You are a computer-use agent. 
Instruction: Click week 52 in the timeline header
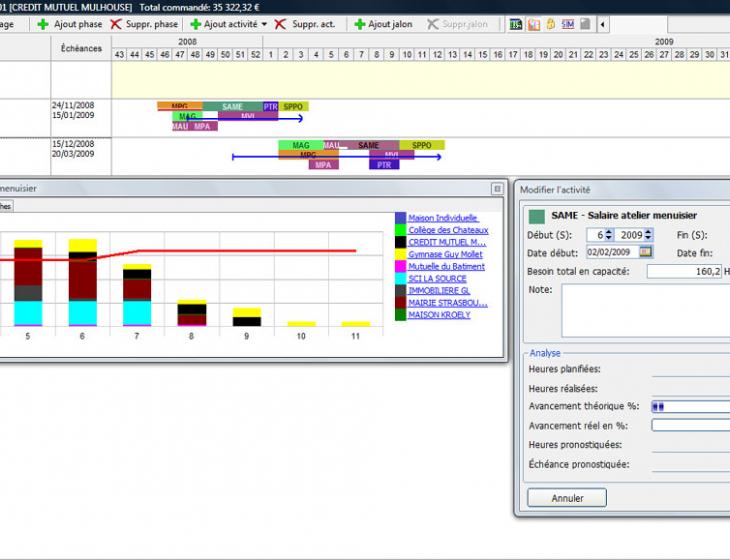[256, 54]
